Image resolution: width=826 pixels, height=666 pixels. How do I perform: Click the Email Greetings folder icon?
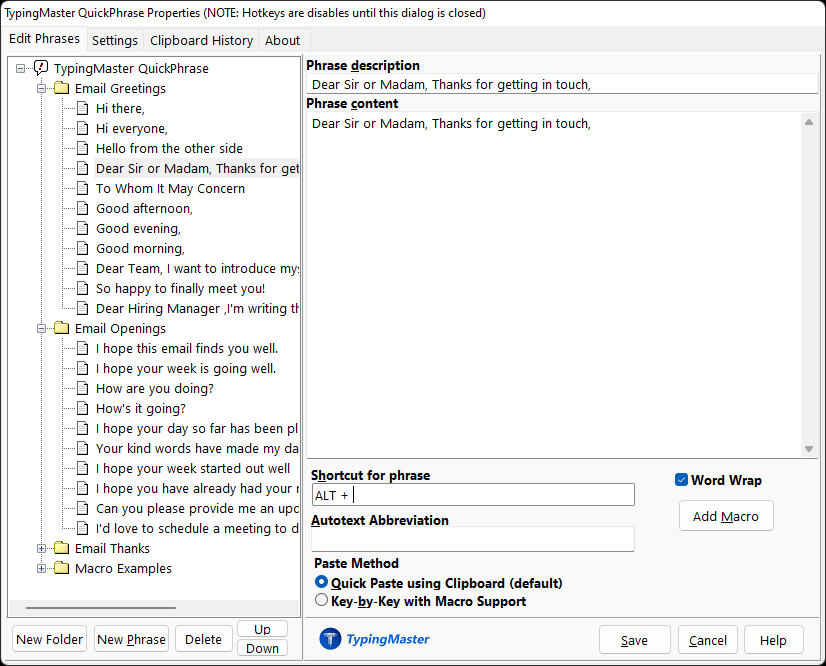point(62,88)
